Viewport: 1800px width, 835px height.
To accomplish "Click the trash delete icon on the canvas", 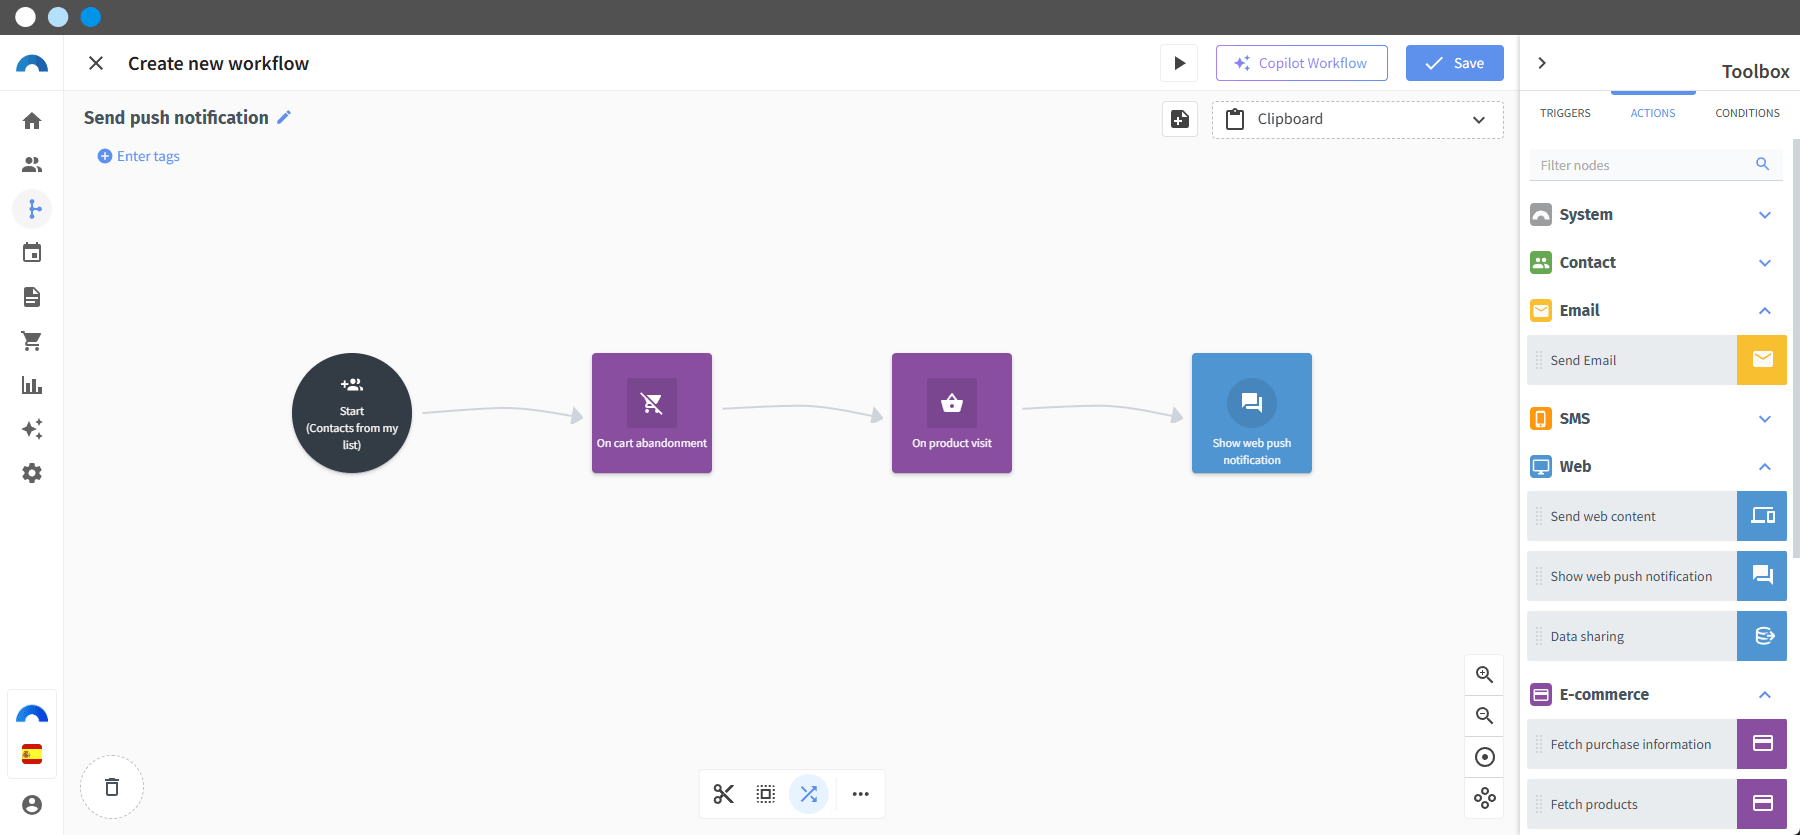I will tap(112, 787).
